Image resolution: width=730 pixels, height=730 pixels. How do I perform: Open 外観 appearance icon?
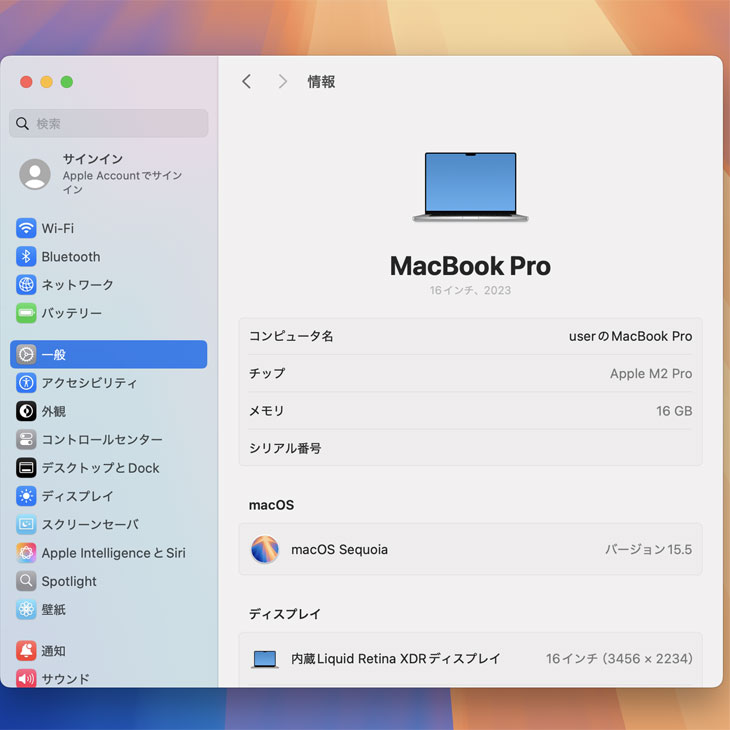coord(26,411)
